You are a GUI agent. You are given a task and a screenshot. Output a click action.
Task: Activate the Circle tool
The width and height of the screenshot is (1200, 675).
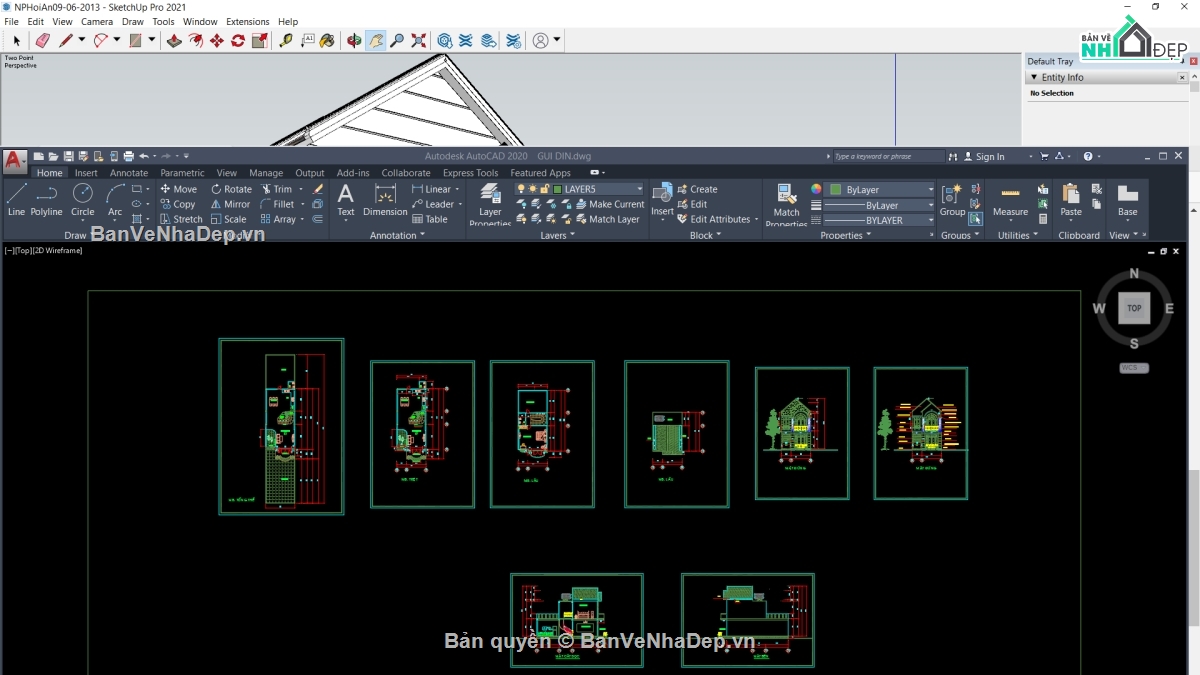click(x=82, y=197)
